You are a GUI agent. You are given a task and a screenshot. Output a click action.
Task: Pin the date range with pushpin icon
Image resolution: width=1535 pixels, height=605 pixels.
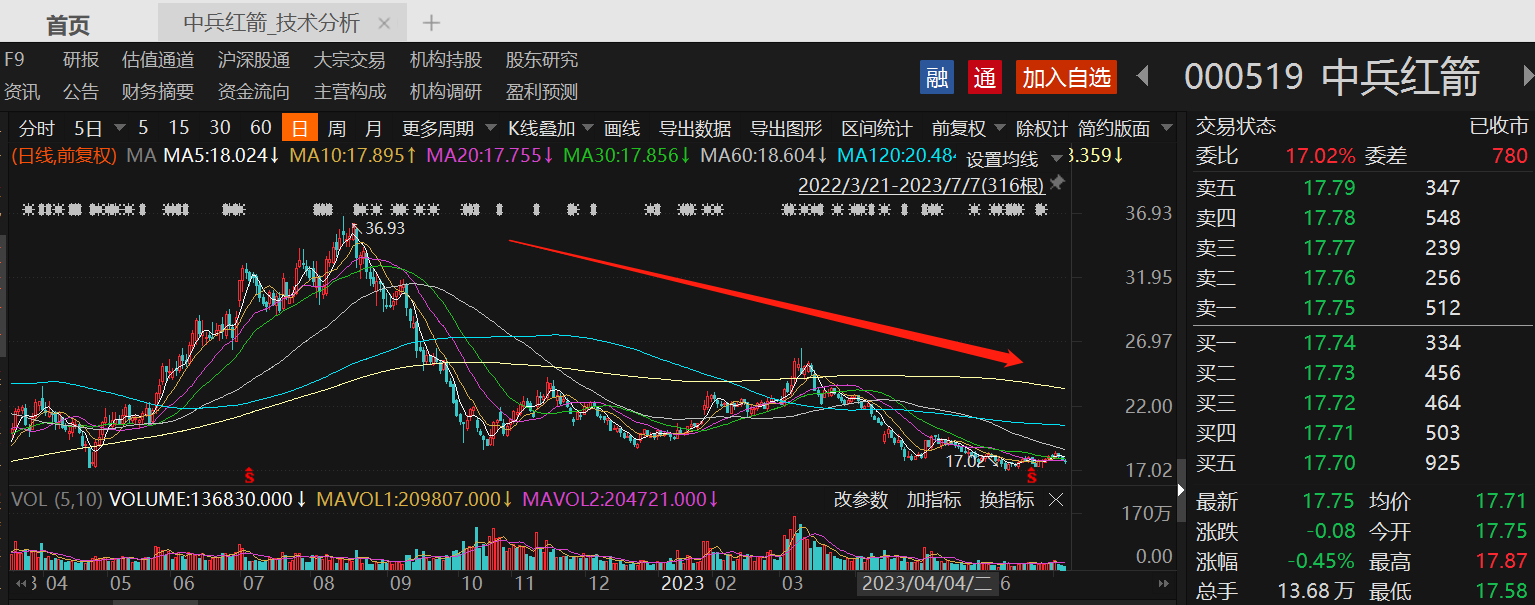click(x=1056, y=184)
